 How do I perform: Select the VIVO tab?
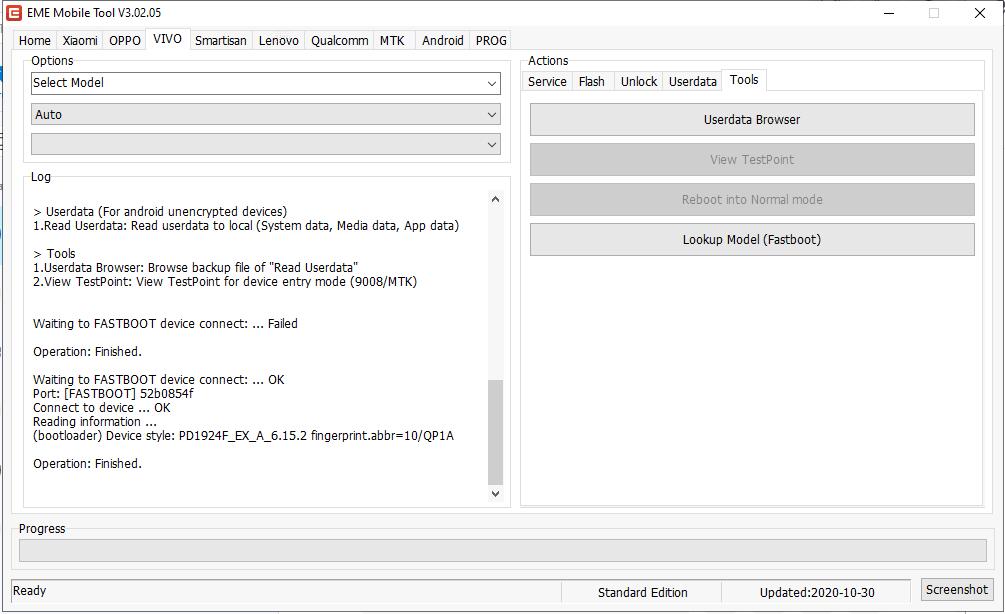[167, 38]
